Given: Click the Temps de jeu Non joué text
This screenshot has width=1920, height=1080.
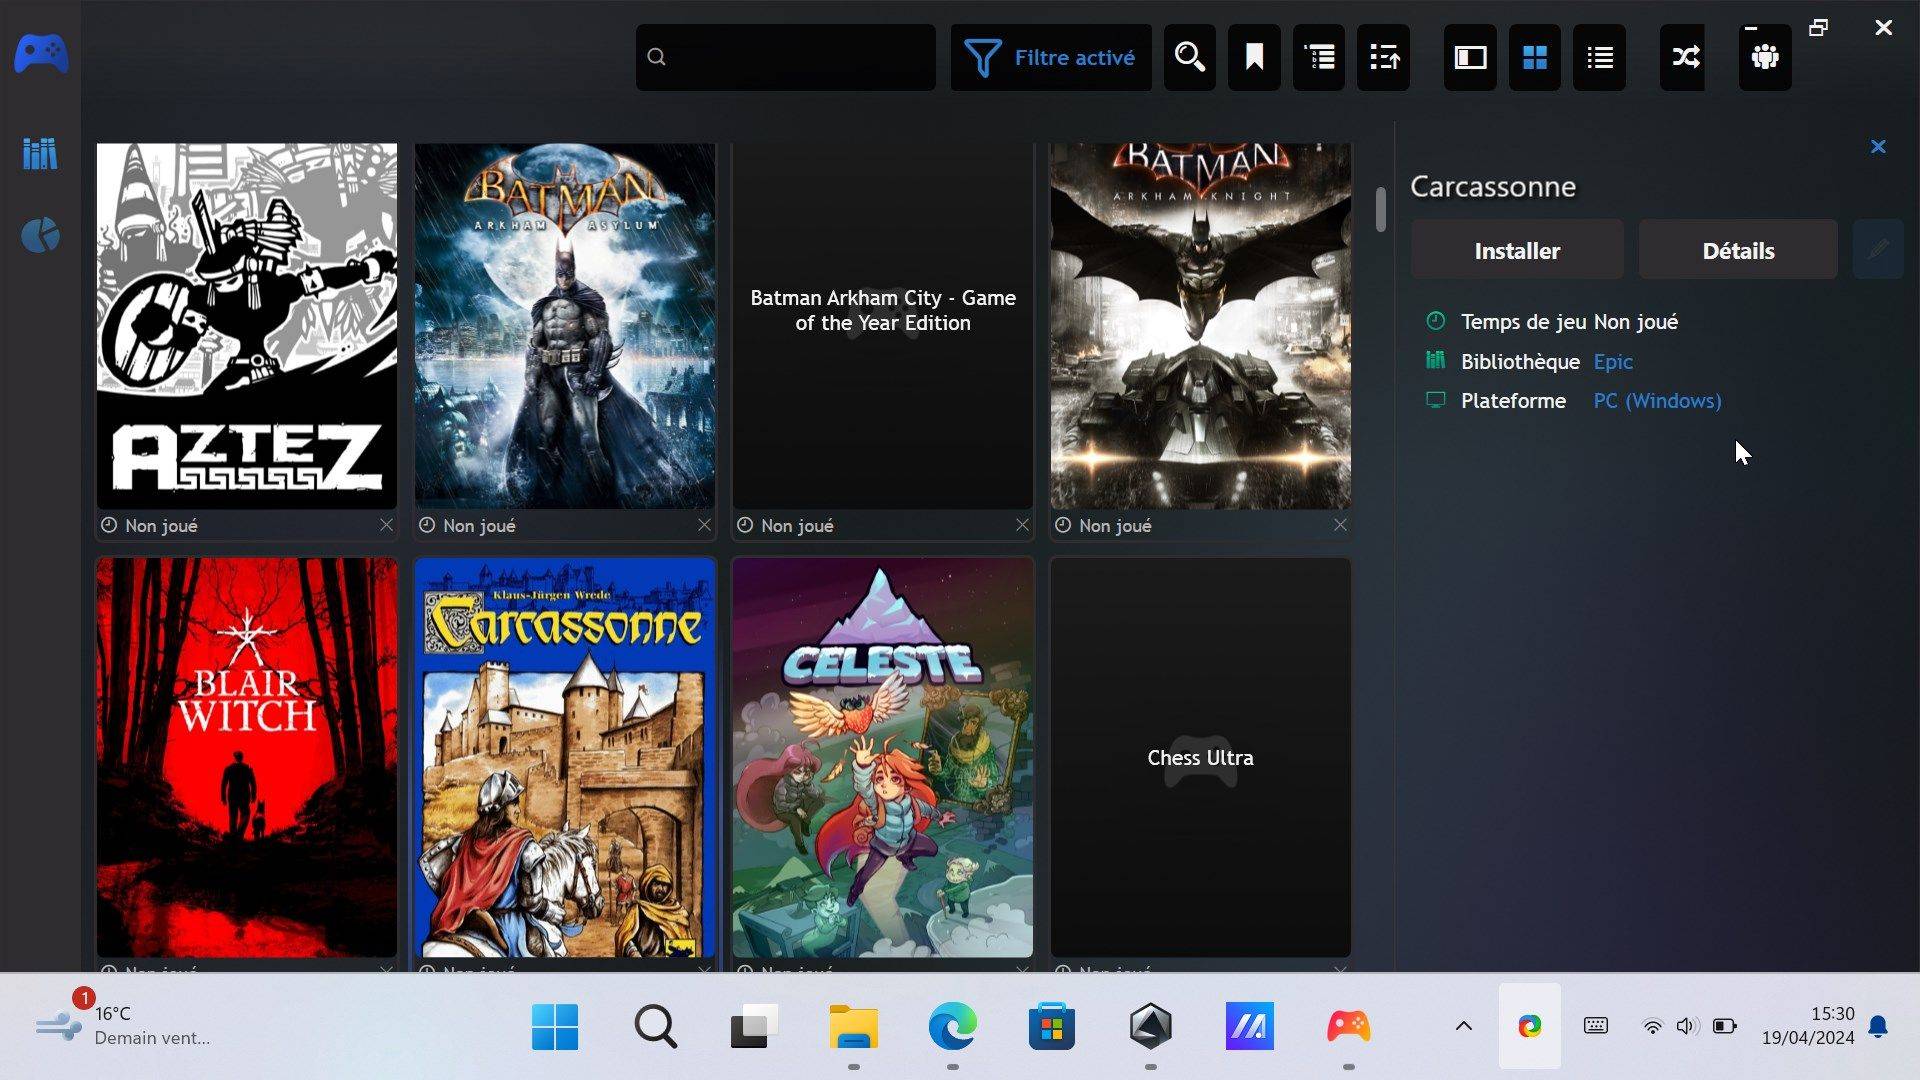Looking at the screenshot, I should (1569, 322).
